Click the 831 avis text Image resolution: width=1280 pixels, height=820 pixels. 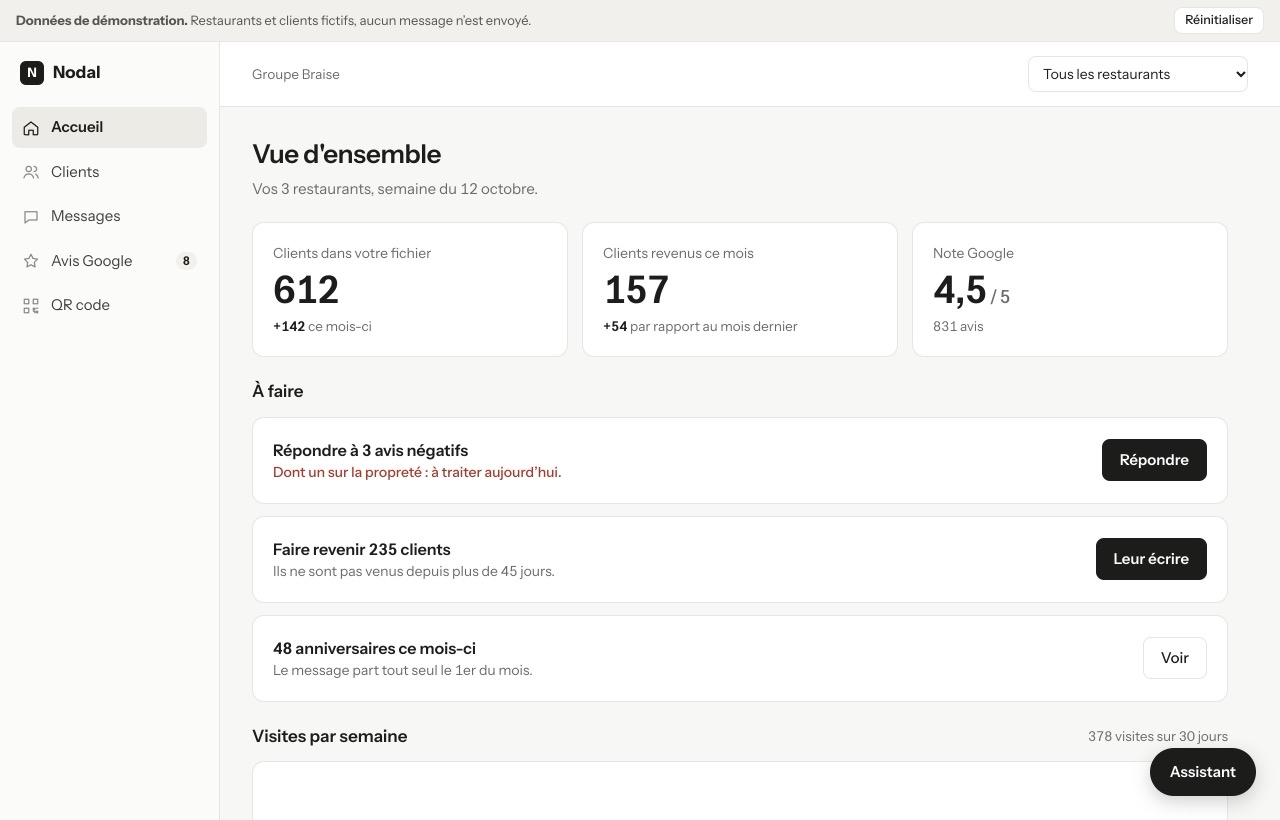[958, 326]
